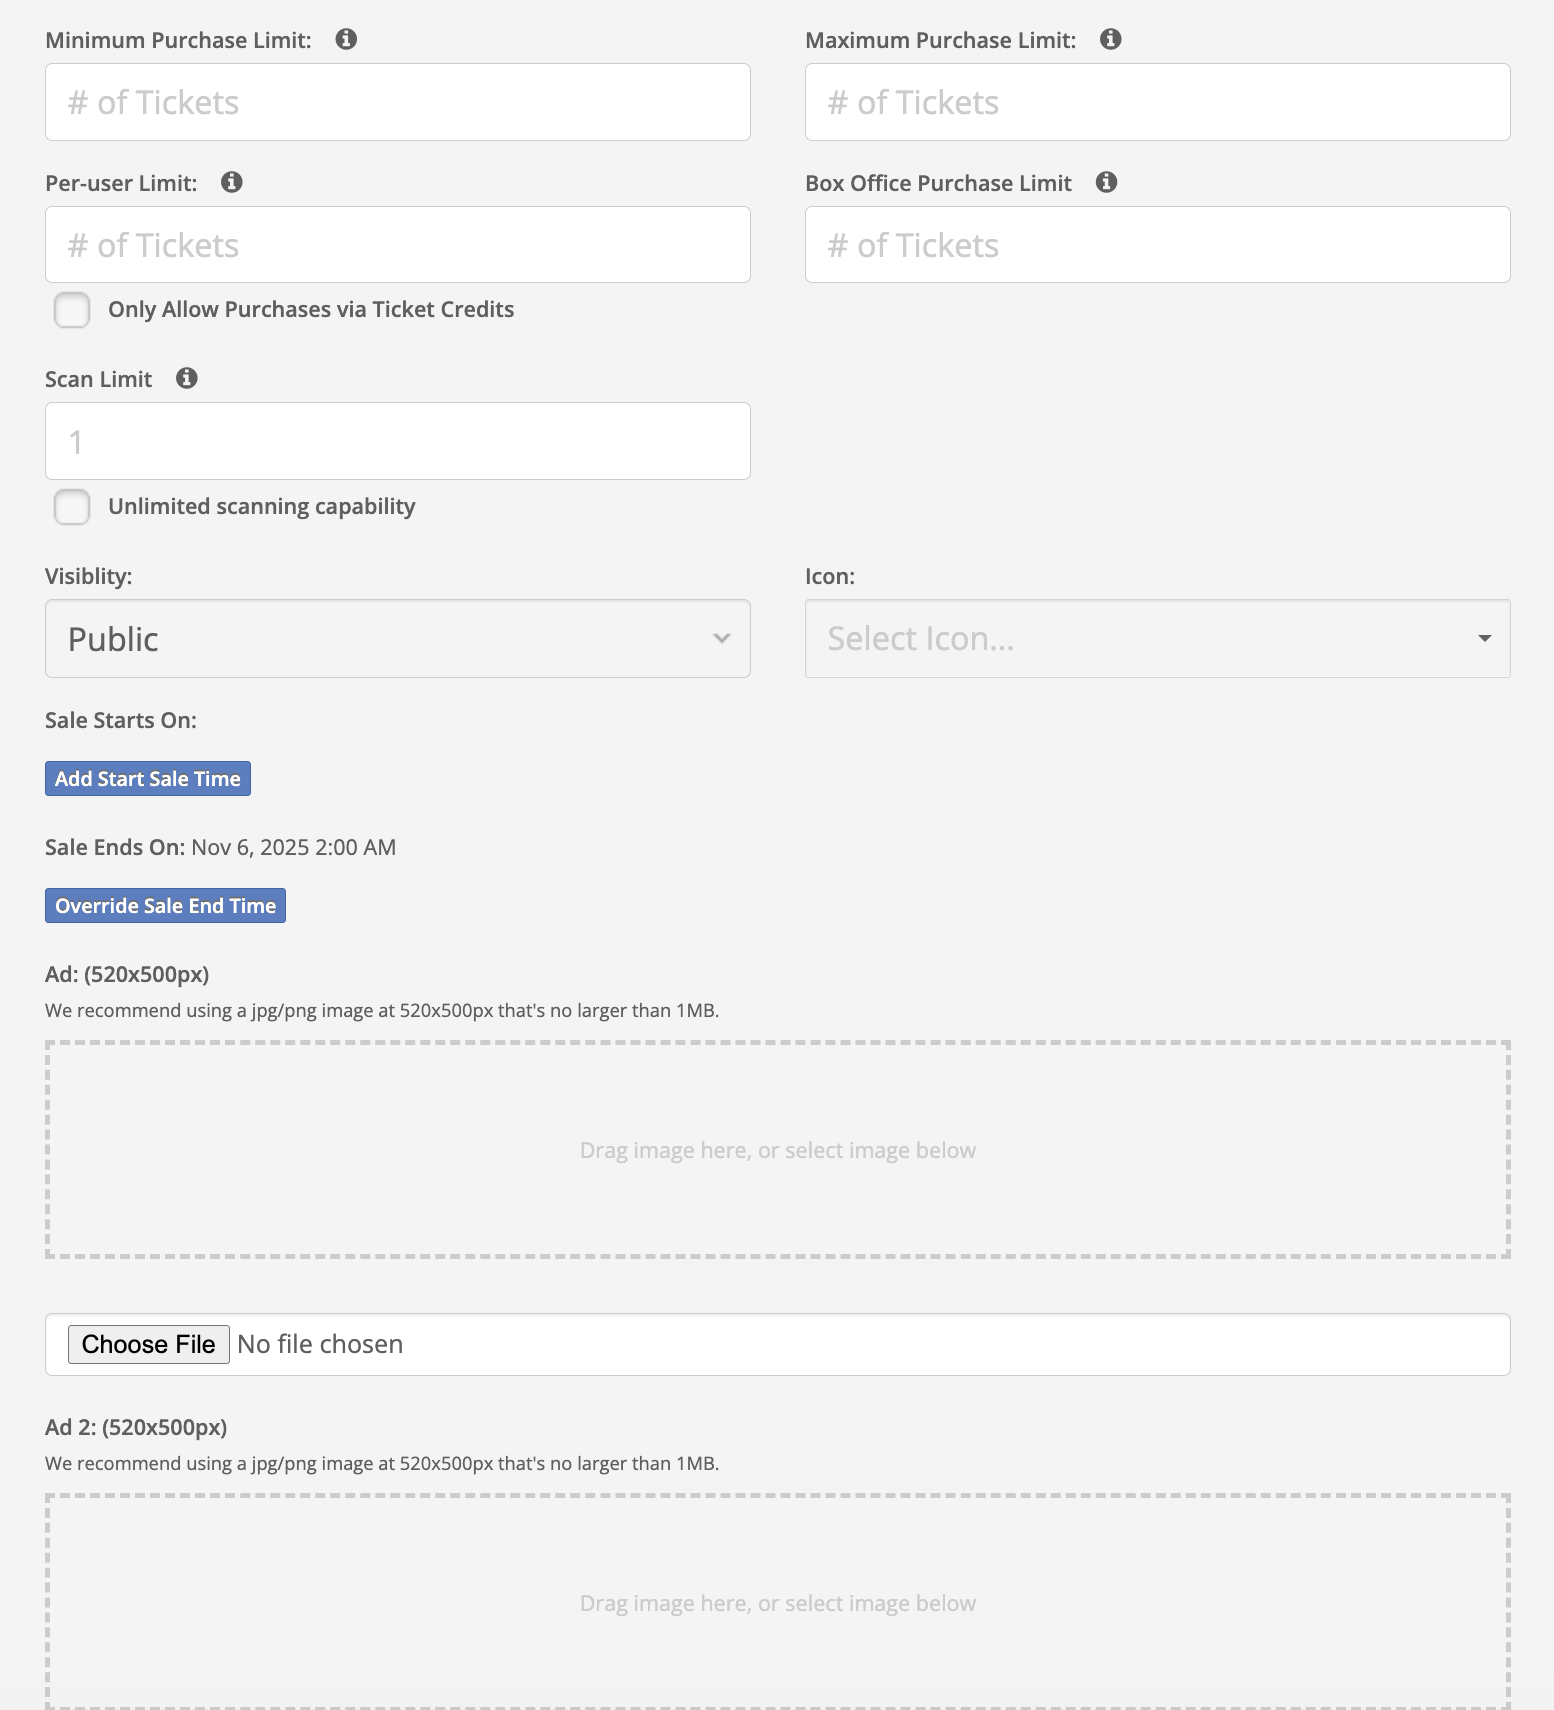
Task: Click info icon beside Maximum Purchase Limit
Action: click(1110, 39)
